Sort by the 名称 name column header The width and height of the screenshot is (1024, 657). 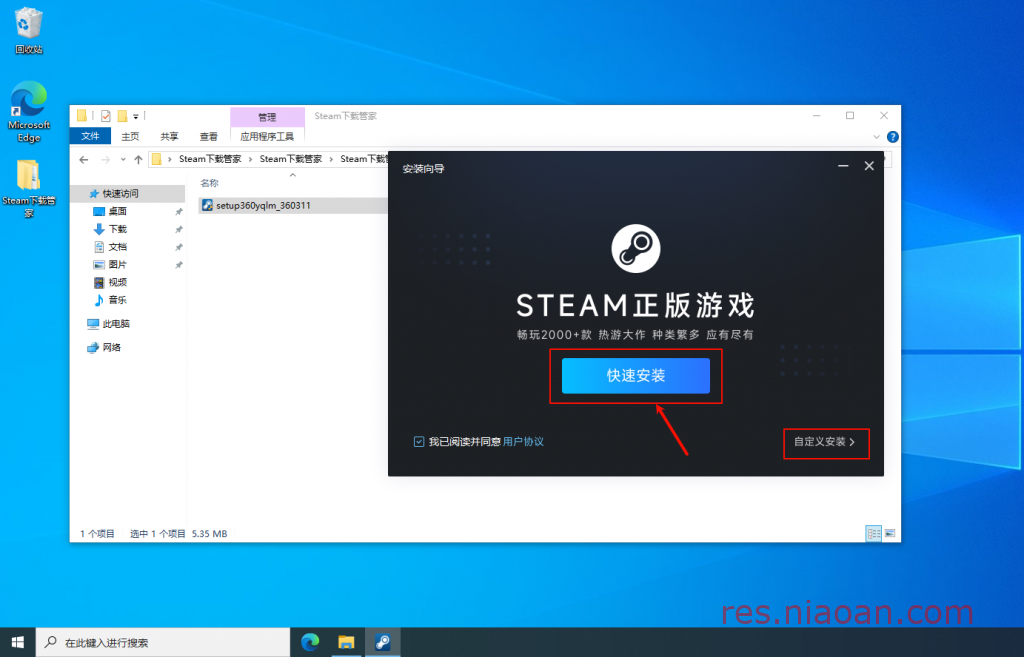[x=209, y=183]
